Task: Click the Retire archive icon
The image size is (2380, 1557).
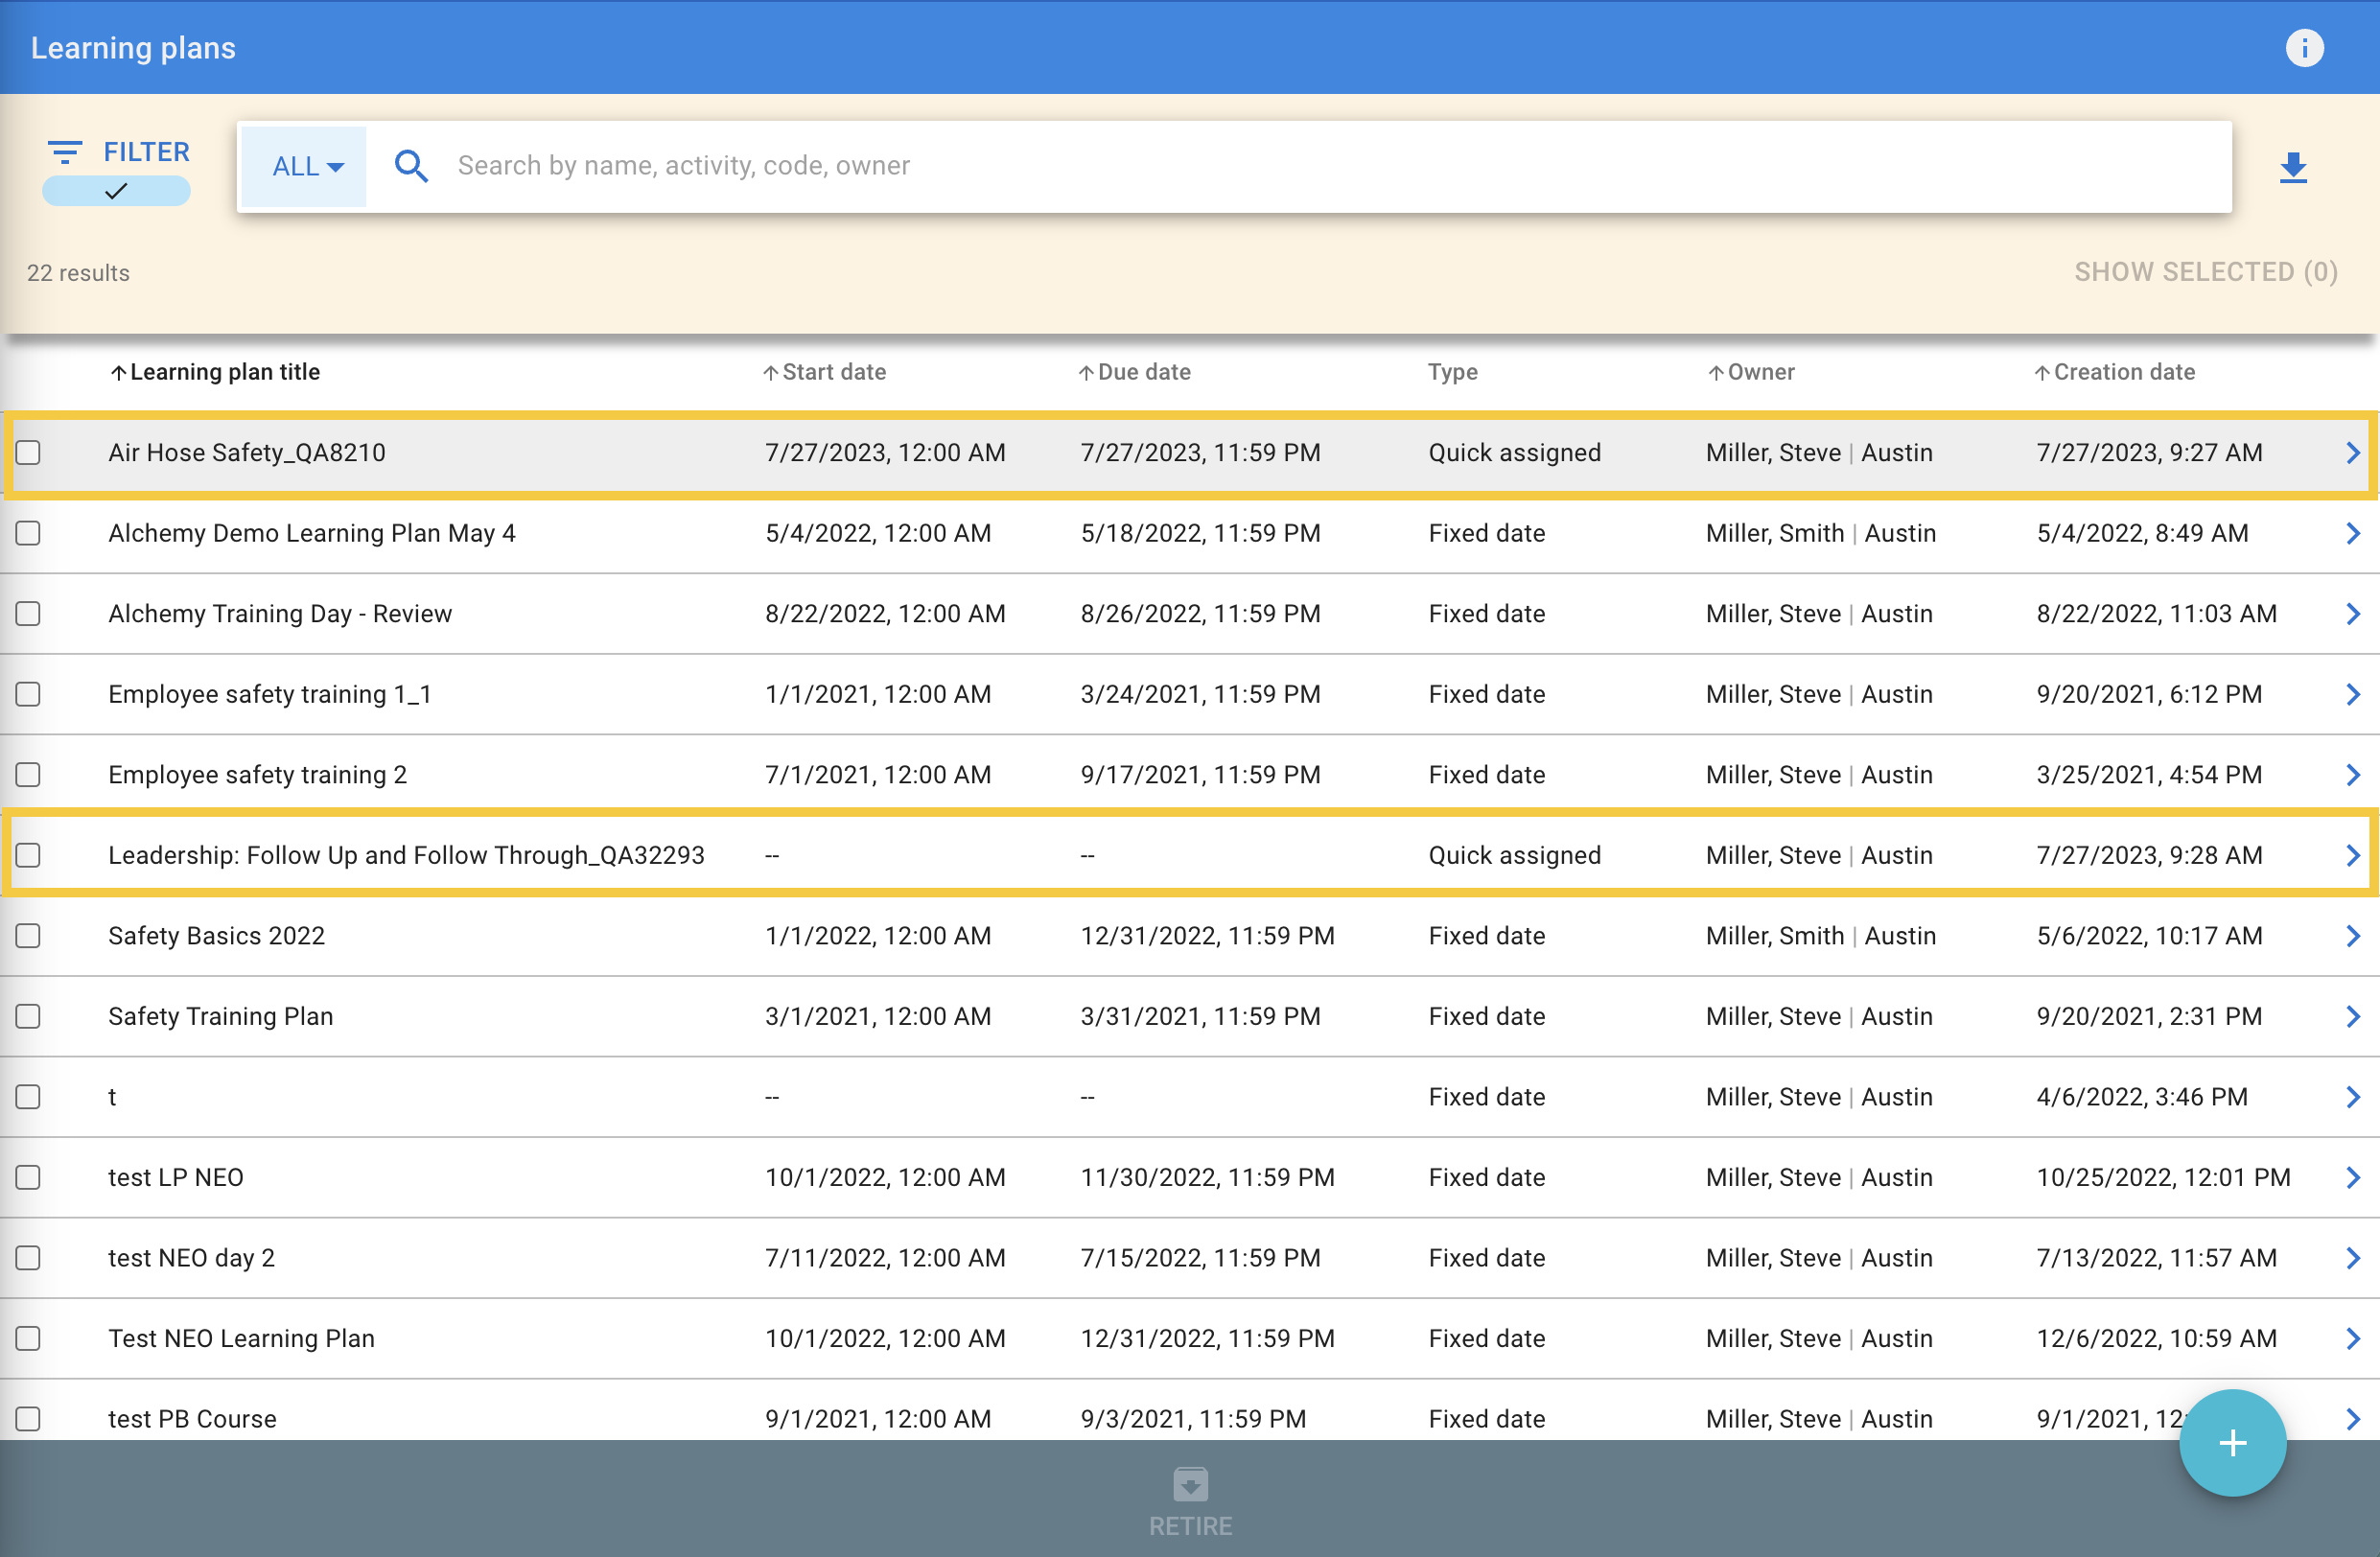Action: click(1190, 1484)
